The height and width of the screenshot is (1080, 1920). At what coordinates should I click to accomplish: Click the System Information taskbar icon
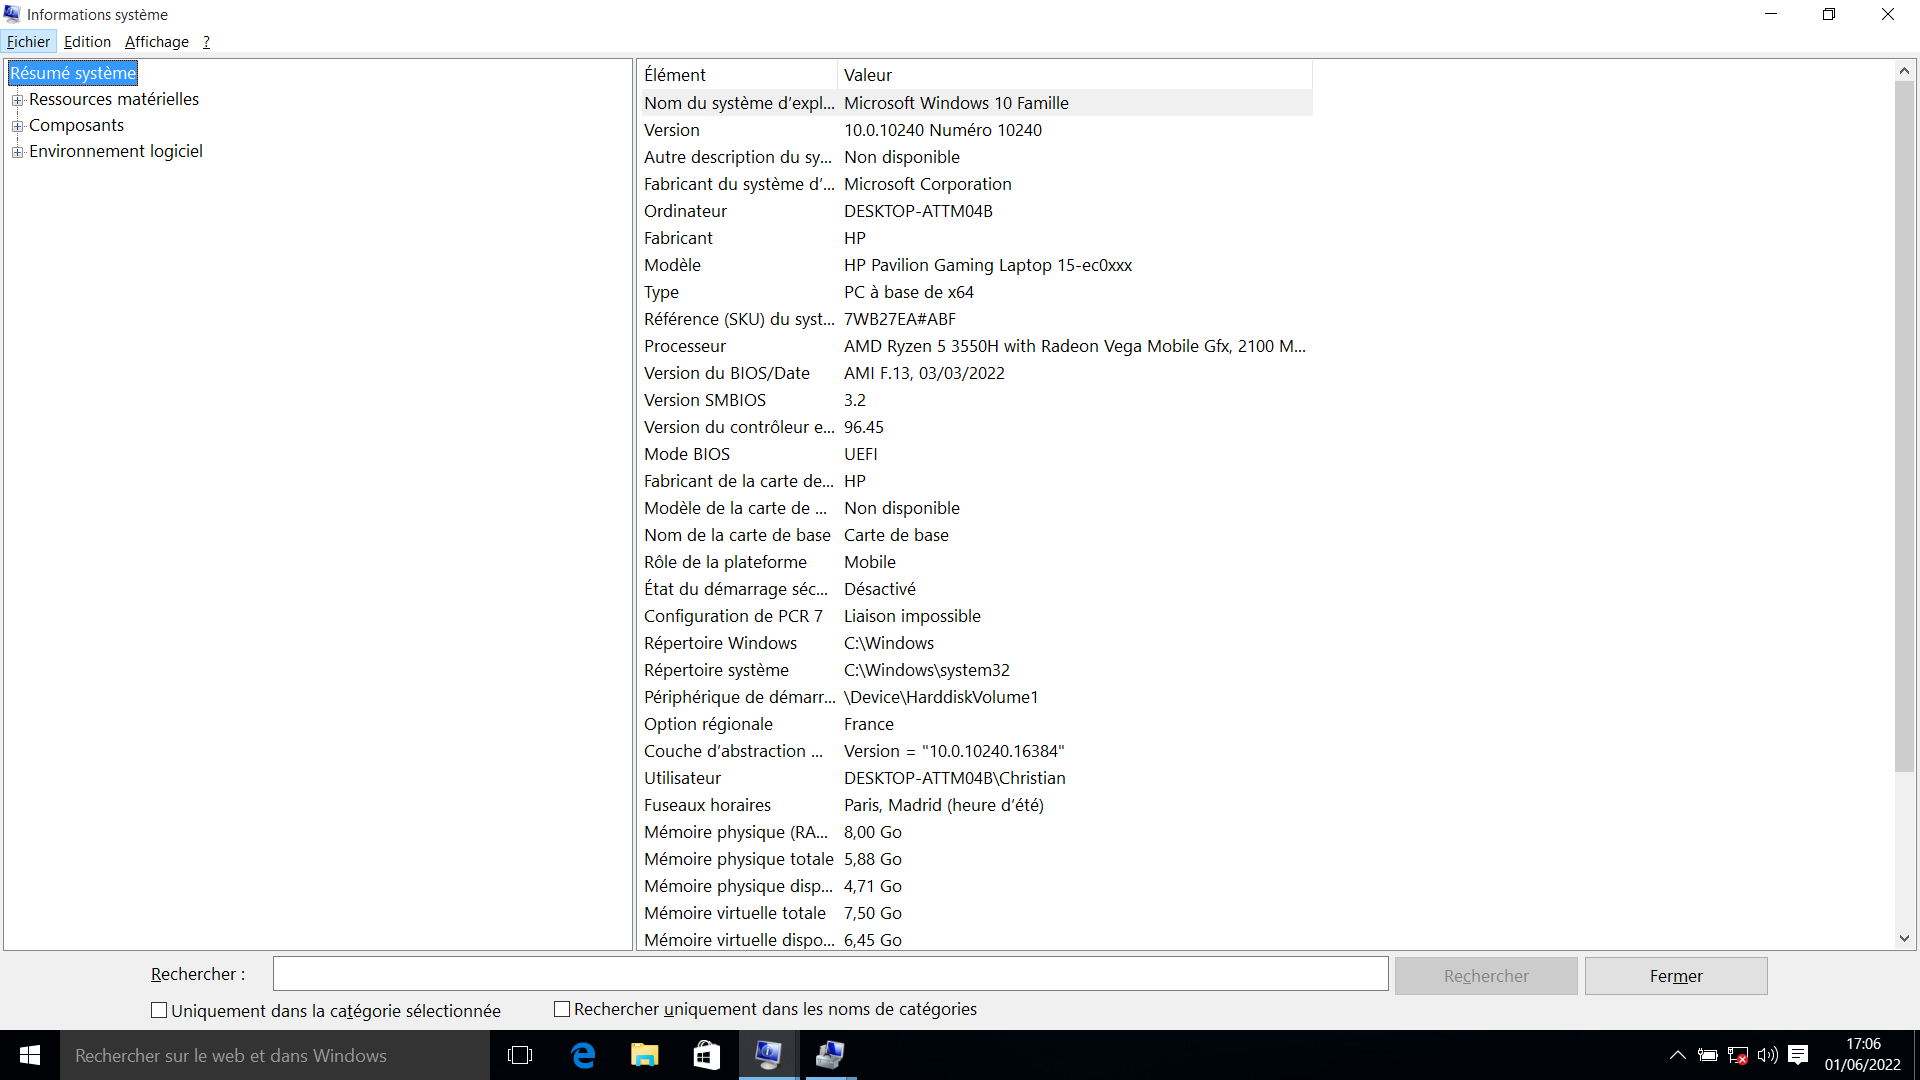pyautogui.click(x=768, y=1055)
